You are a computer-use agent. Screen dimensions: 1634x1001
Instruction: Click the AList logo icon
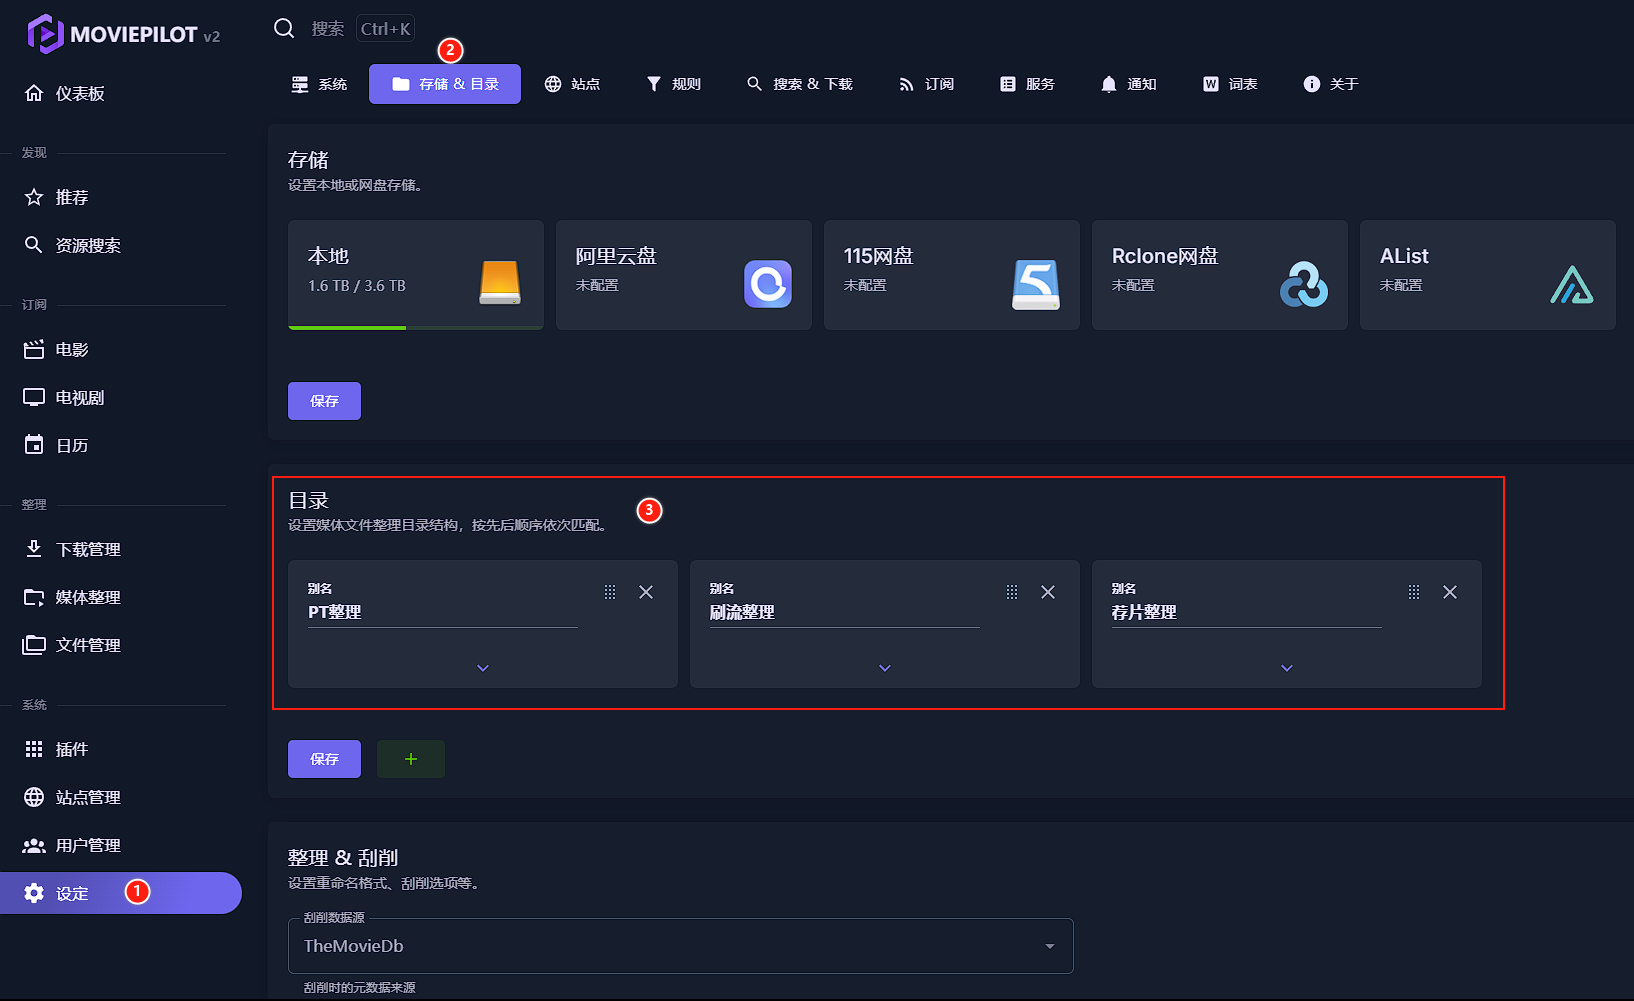click(1572, 285)
